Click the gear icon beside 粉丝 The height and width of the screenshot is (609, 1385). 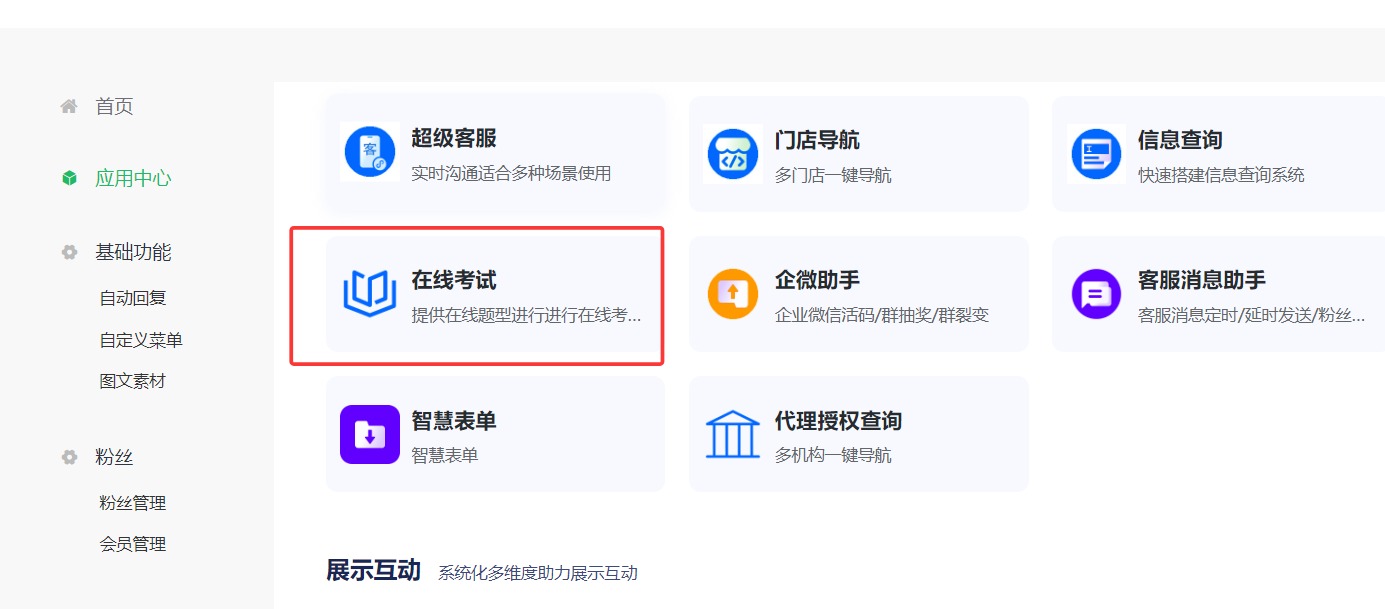(x=68, y=457)
